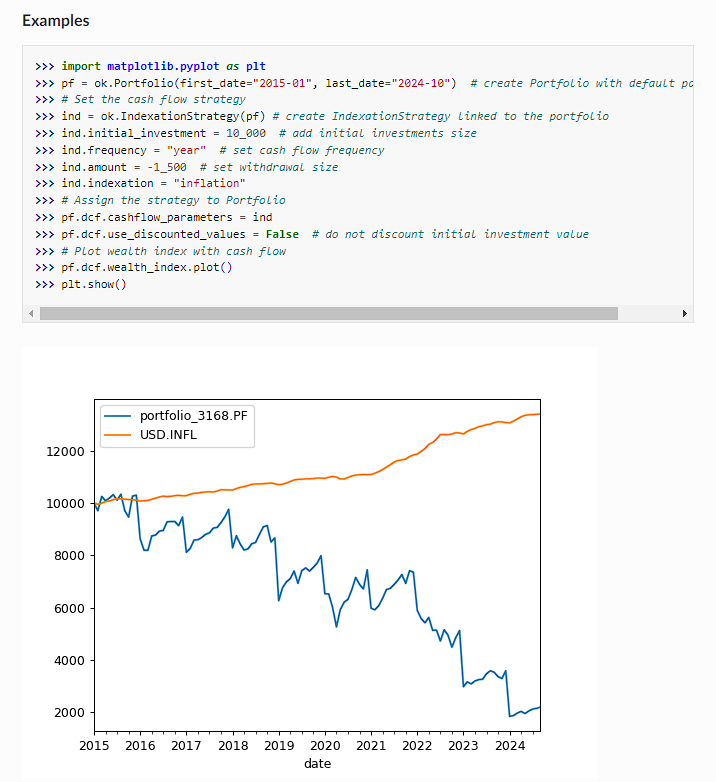Image resolution: width=716 pixels, height=782 pixels.
Task: Click the "year" frequency string value
Action: click(x=186, y=150)
